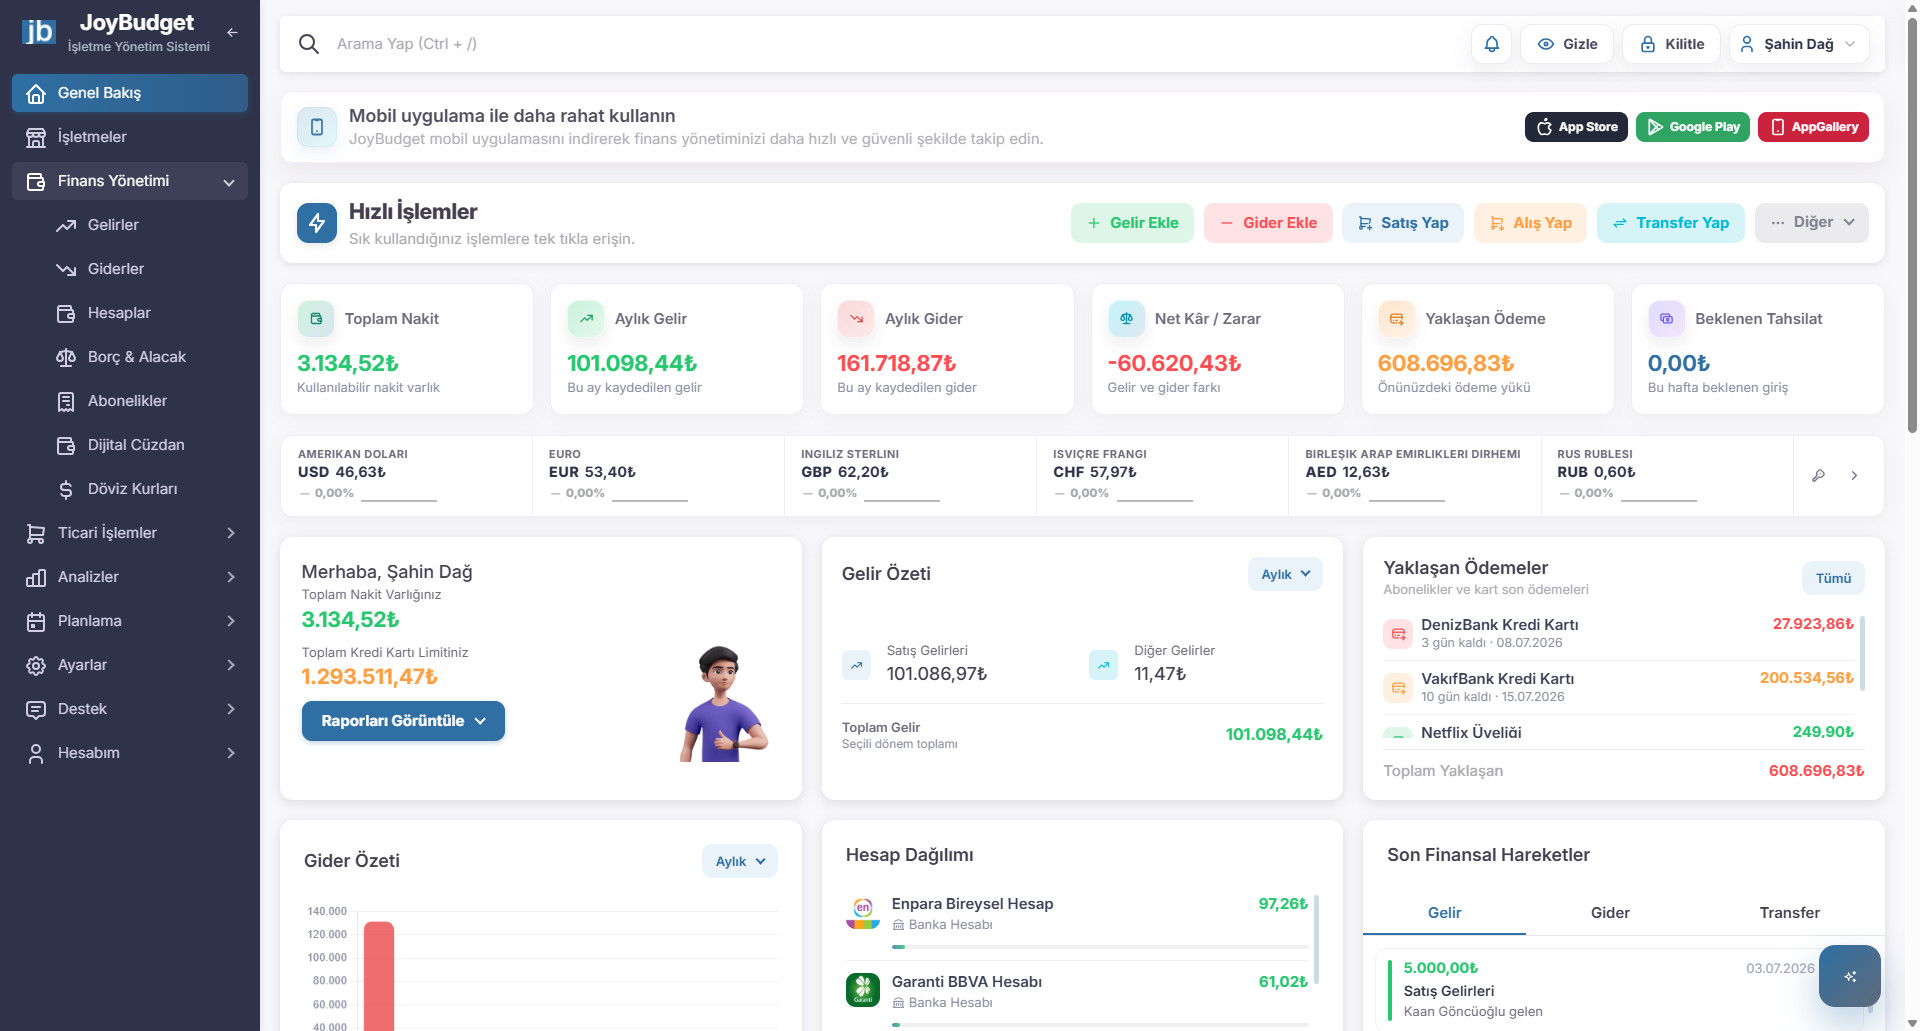Open Gelir Özeti Aylık period dropdown
The width and height of the screenshot is (1920, 1031).
(x=1285, y=574)
